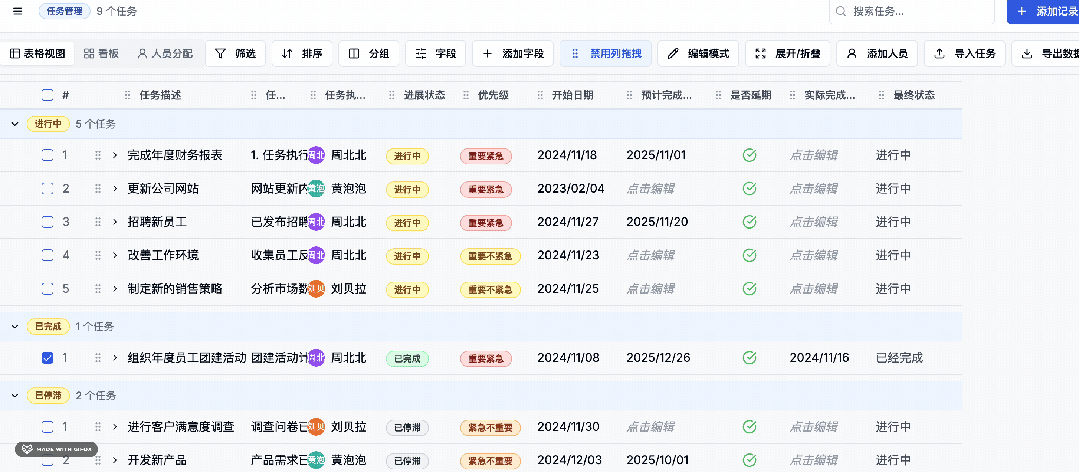
Task: Click drag handle of 进展状态 column
Action: coord(391,96)
